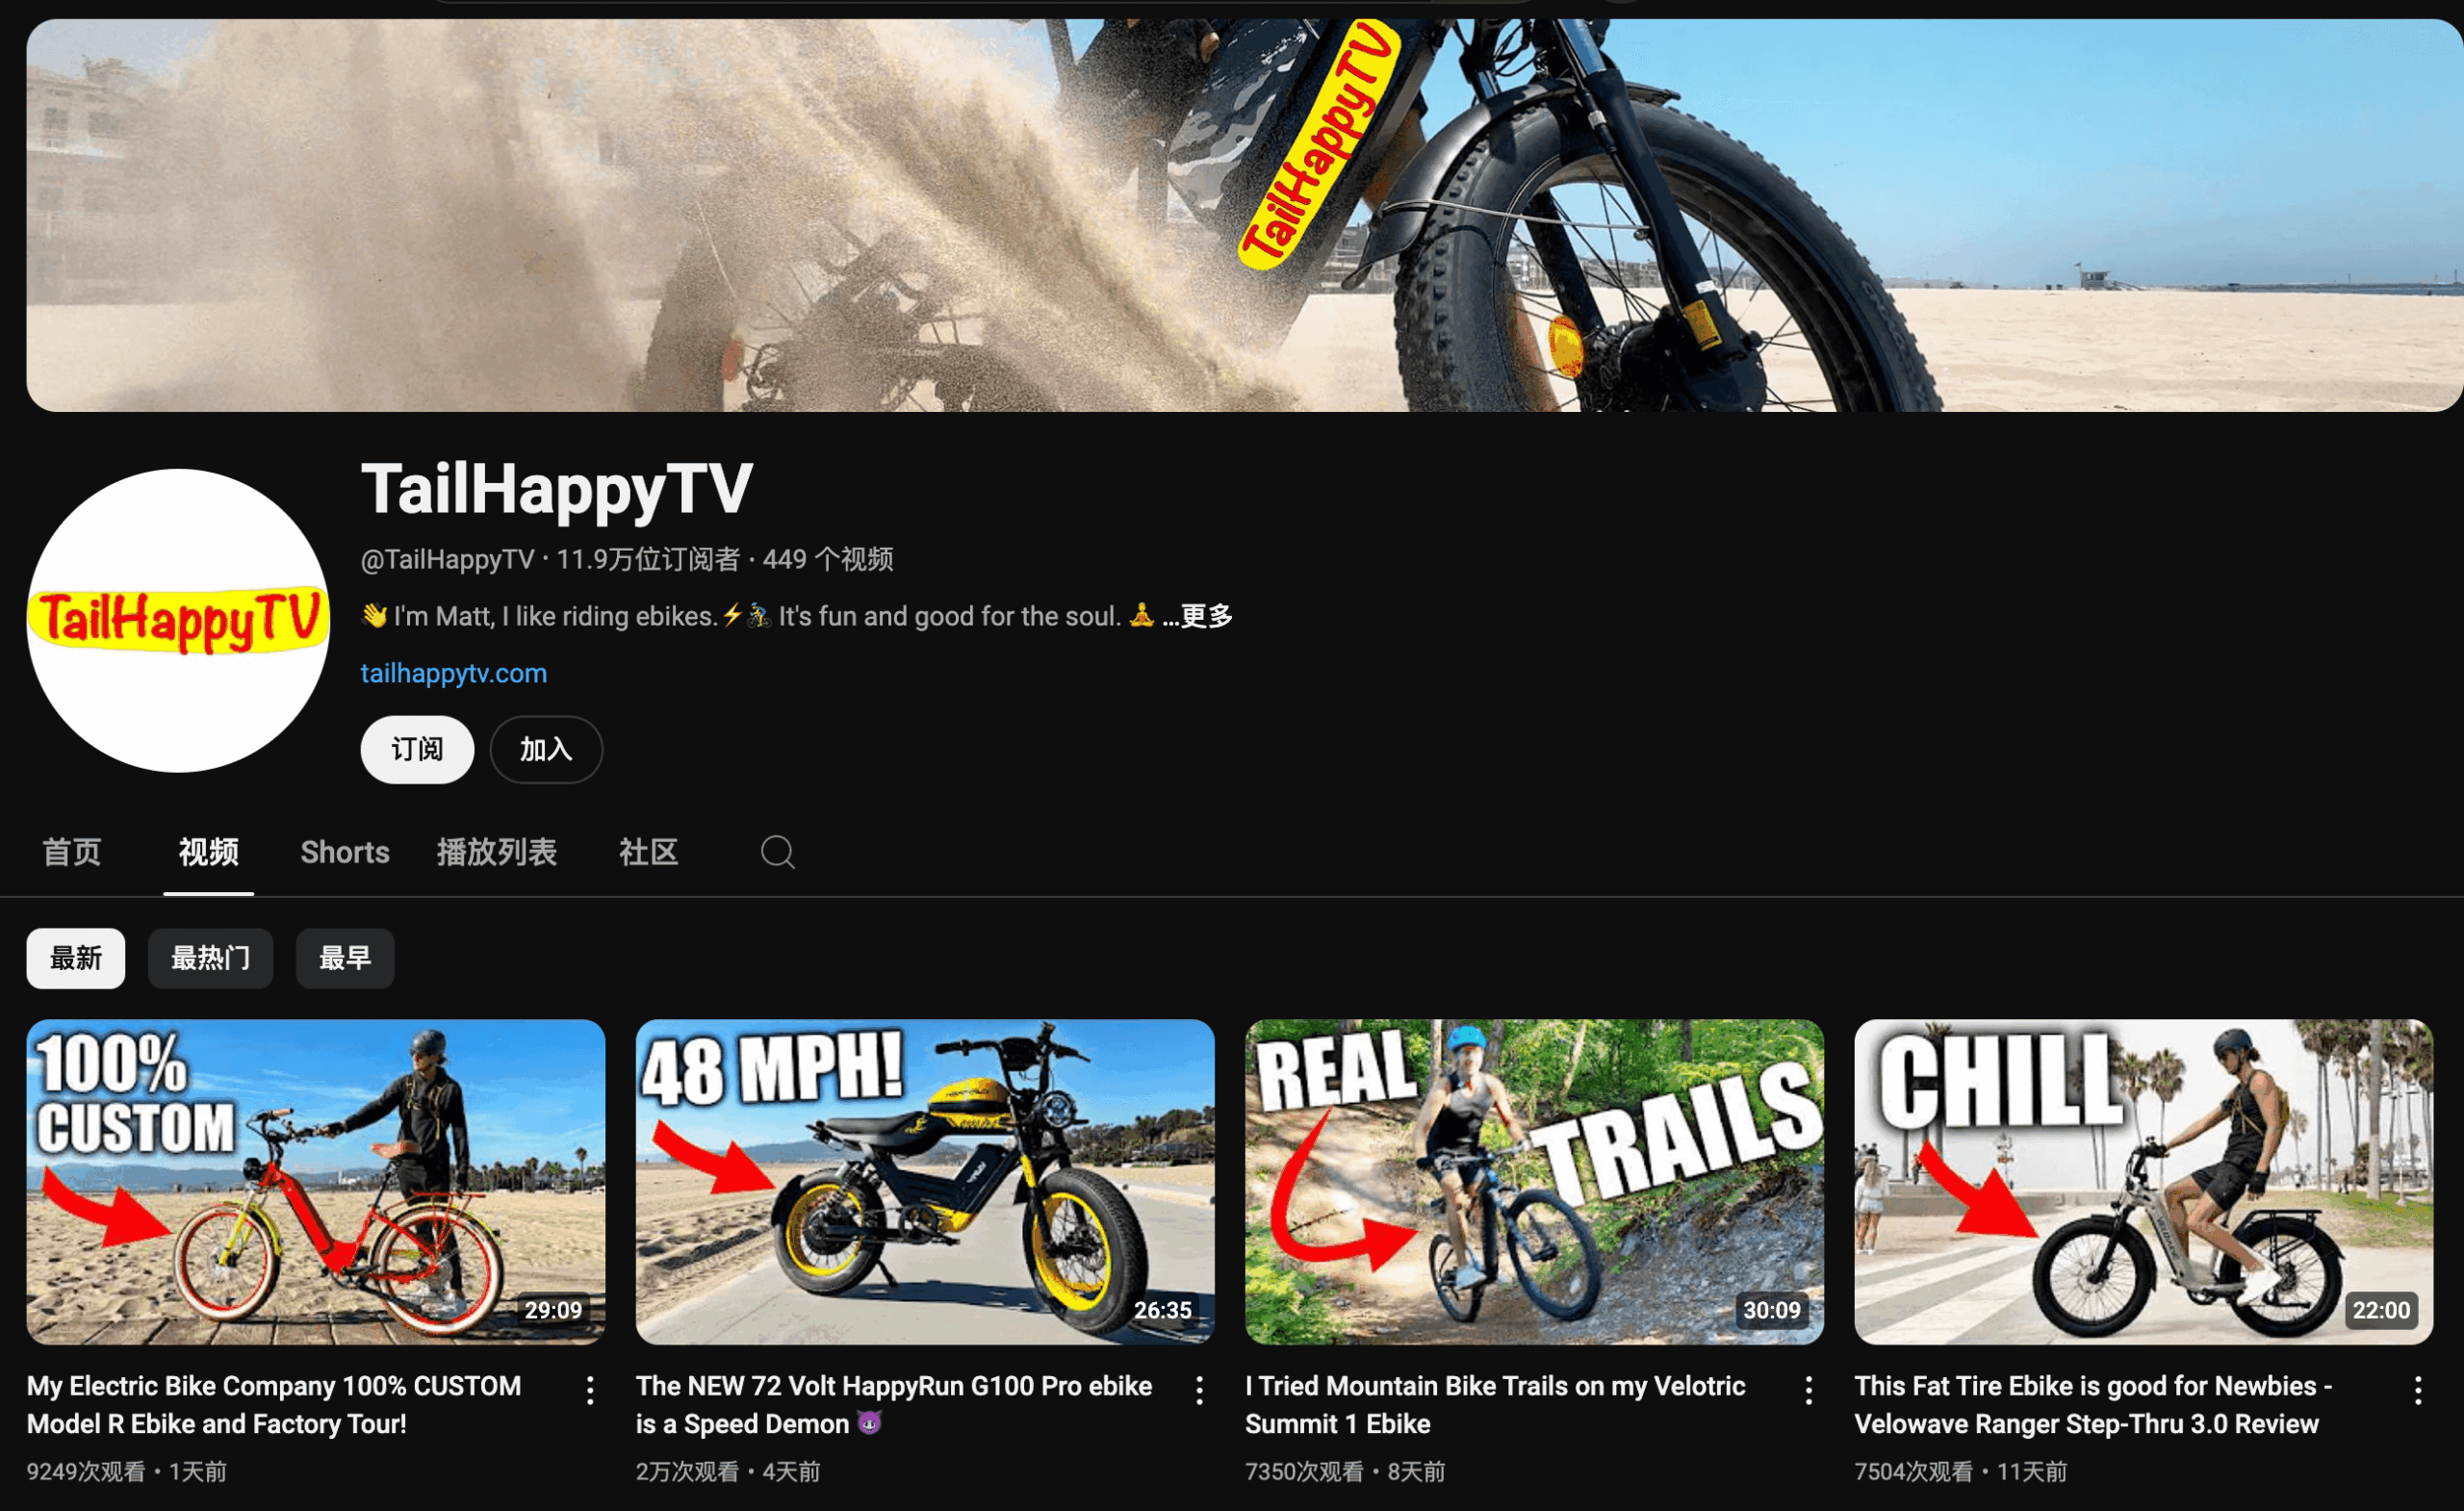Click the 22:00 duration badge

[x=2381, y=1310]
